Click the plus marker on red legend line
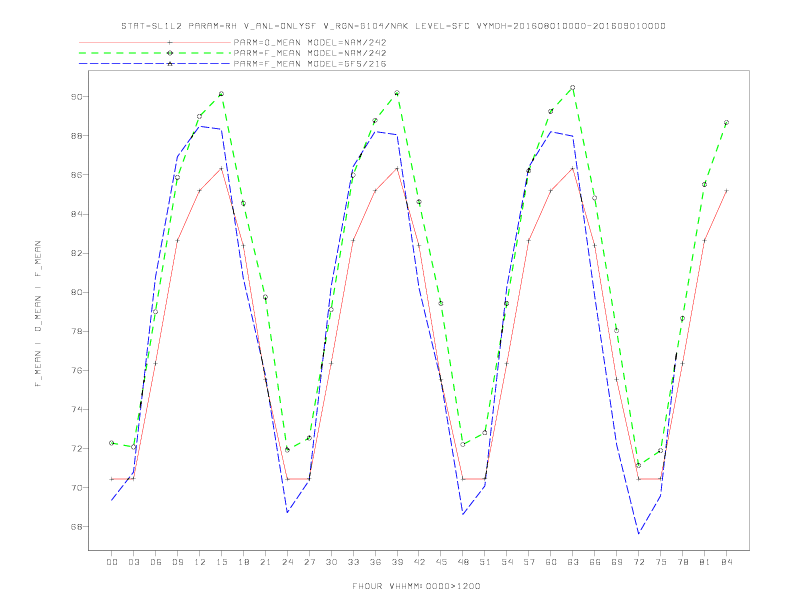 [x=170, y=42]
